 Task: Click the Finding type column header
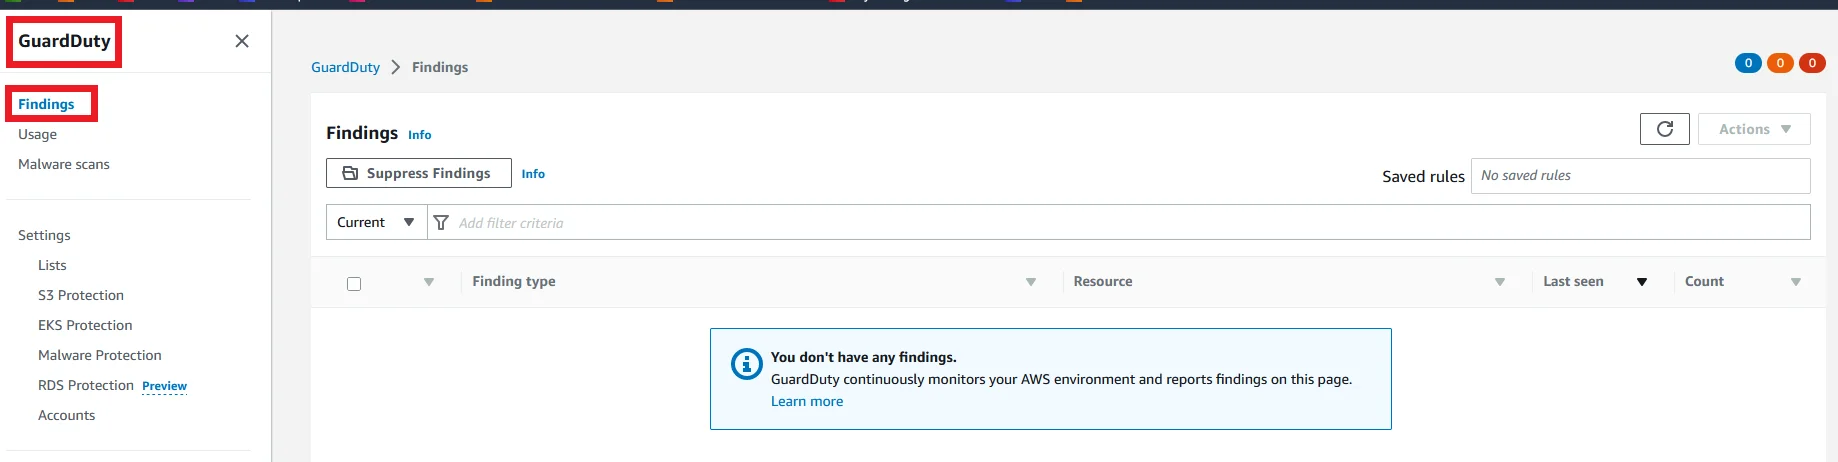514,281
